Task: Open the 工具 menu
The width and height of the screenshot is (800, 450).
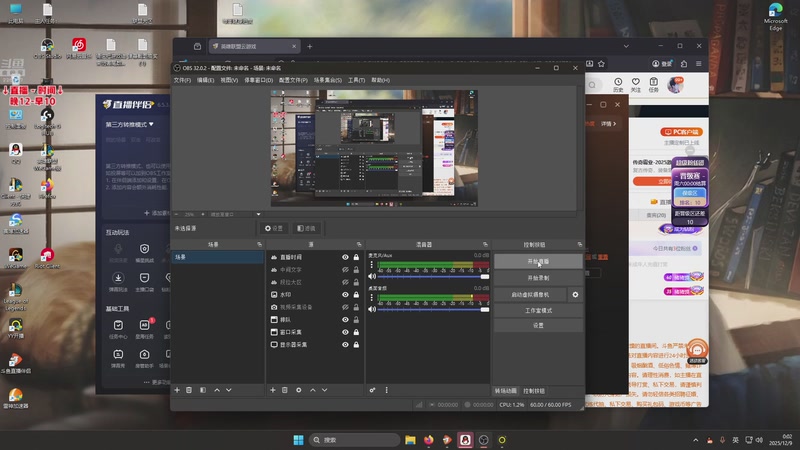Action: click(x=355, y=80)
